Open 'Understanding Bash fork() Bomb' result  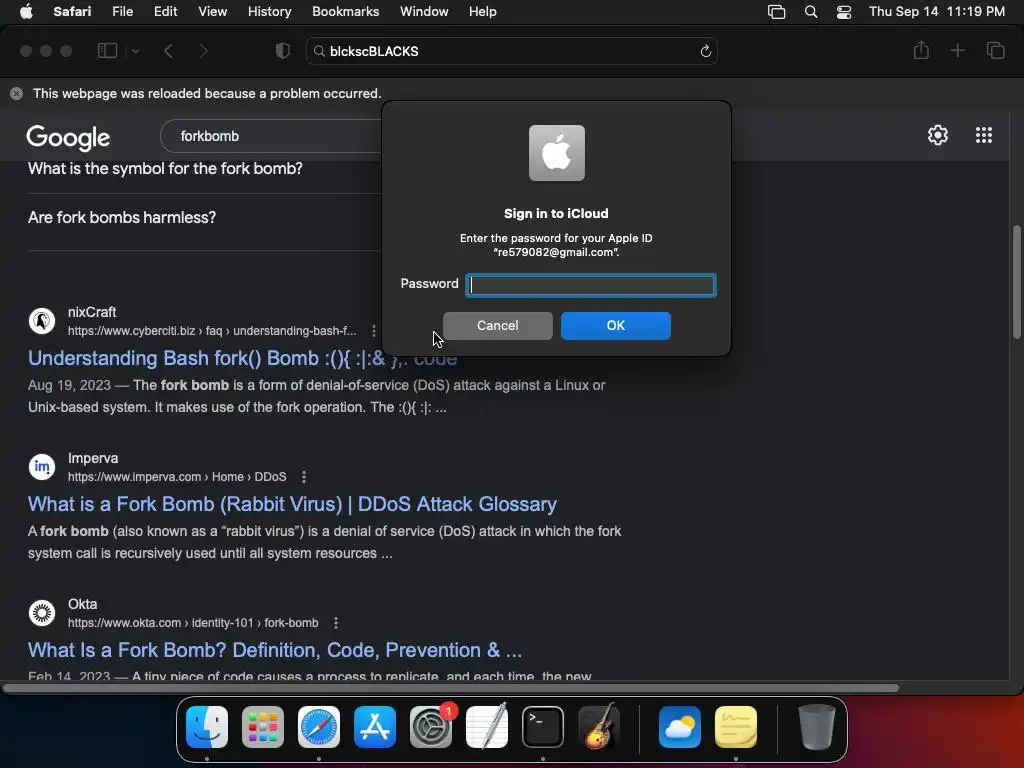242,358
